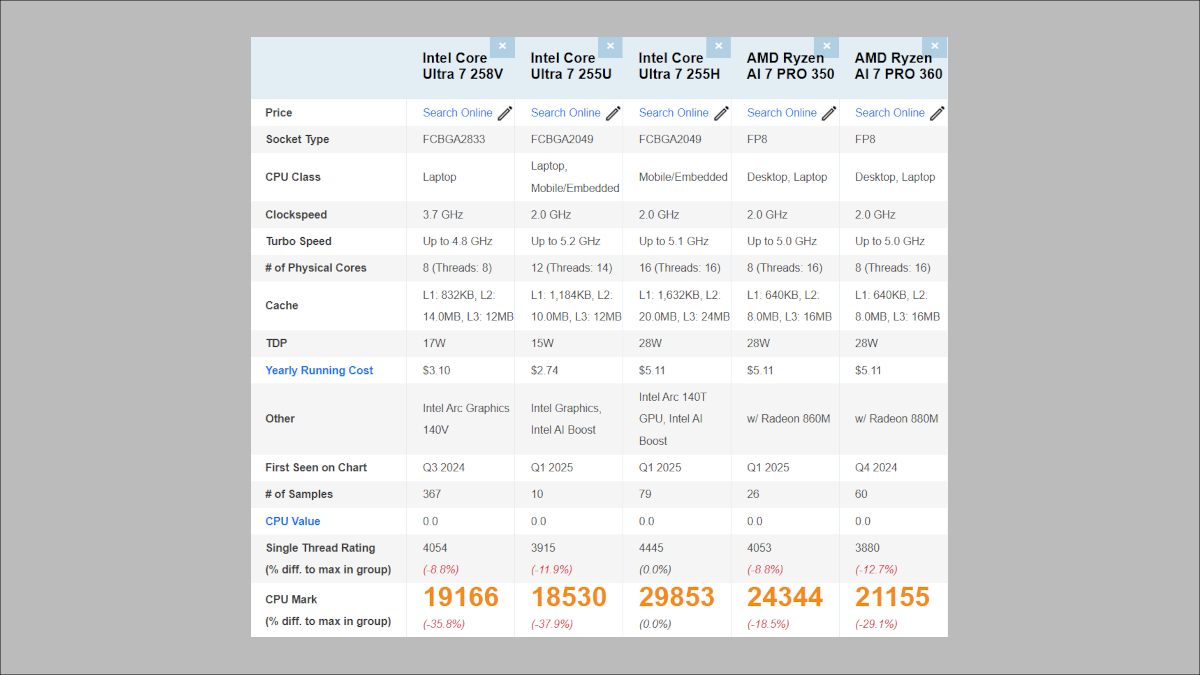Click the Turbo Speed row label
Screen dimensions: 1200x675
[x=298, y=241]
